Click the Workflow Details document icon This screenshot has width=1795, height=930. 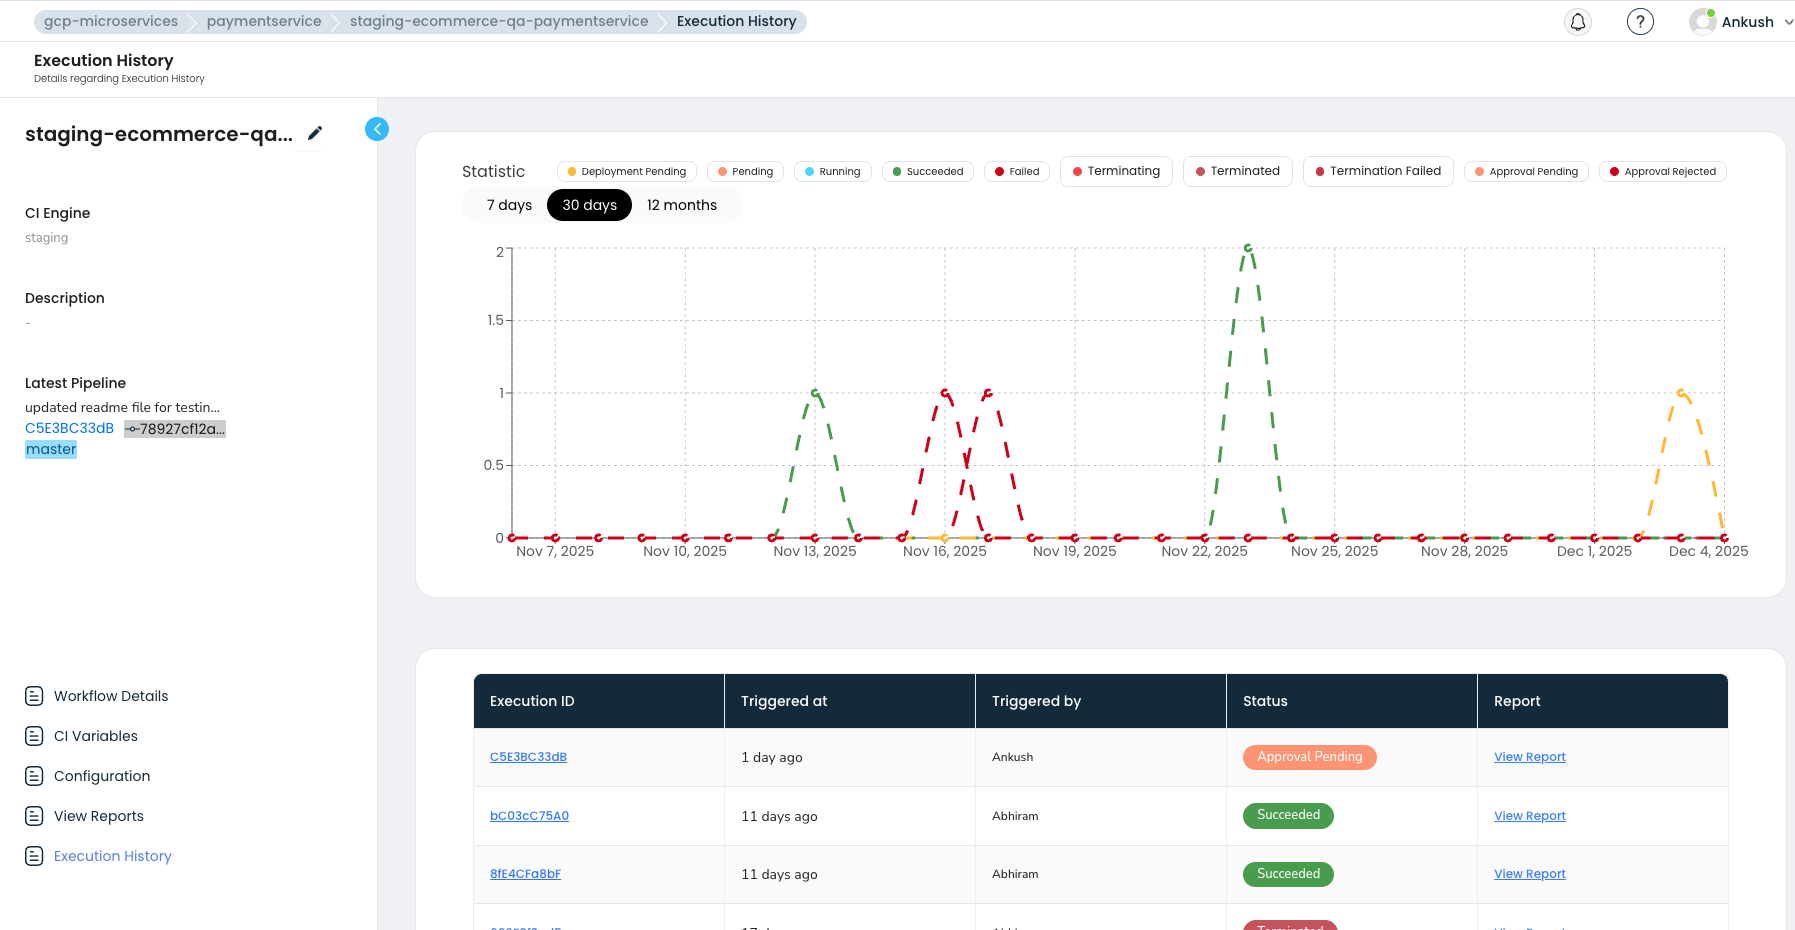pyautogui.click(x=34, y=696)
